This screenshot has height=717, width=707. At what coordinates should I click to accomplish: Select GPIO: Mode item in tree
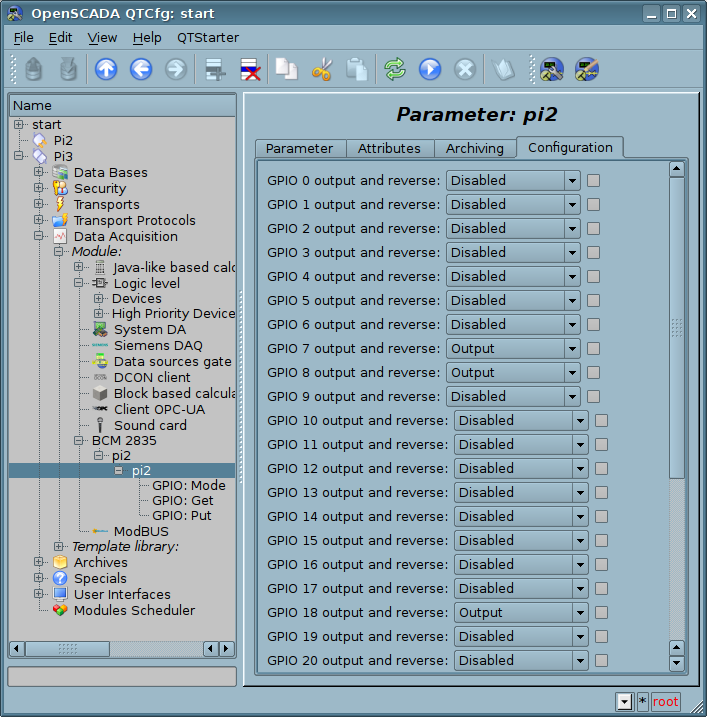(188, 485)
